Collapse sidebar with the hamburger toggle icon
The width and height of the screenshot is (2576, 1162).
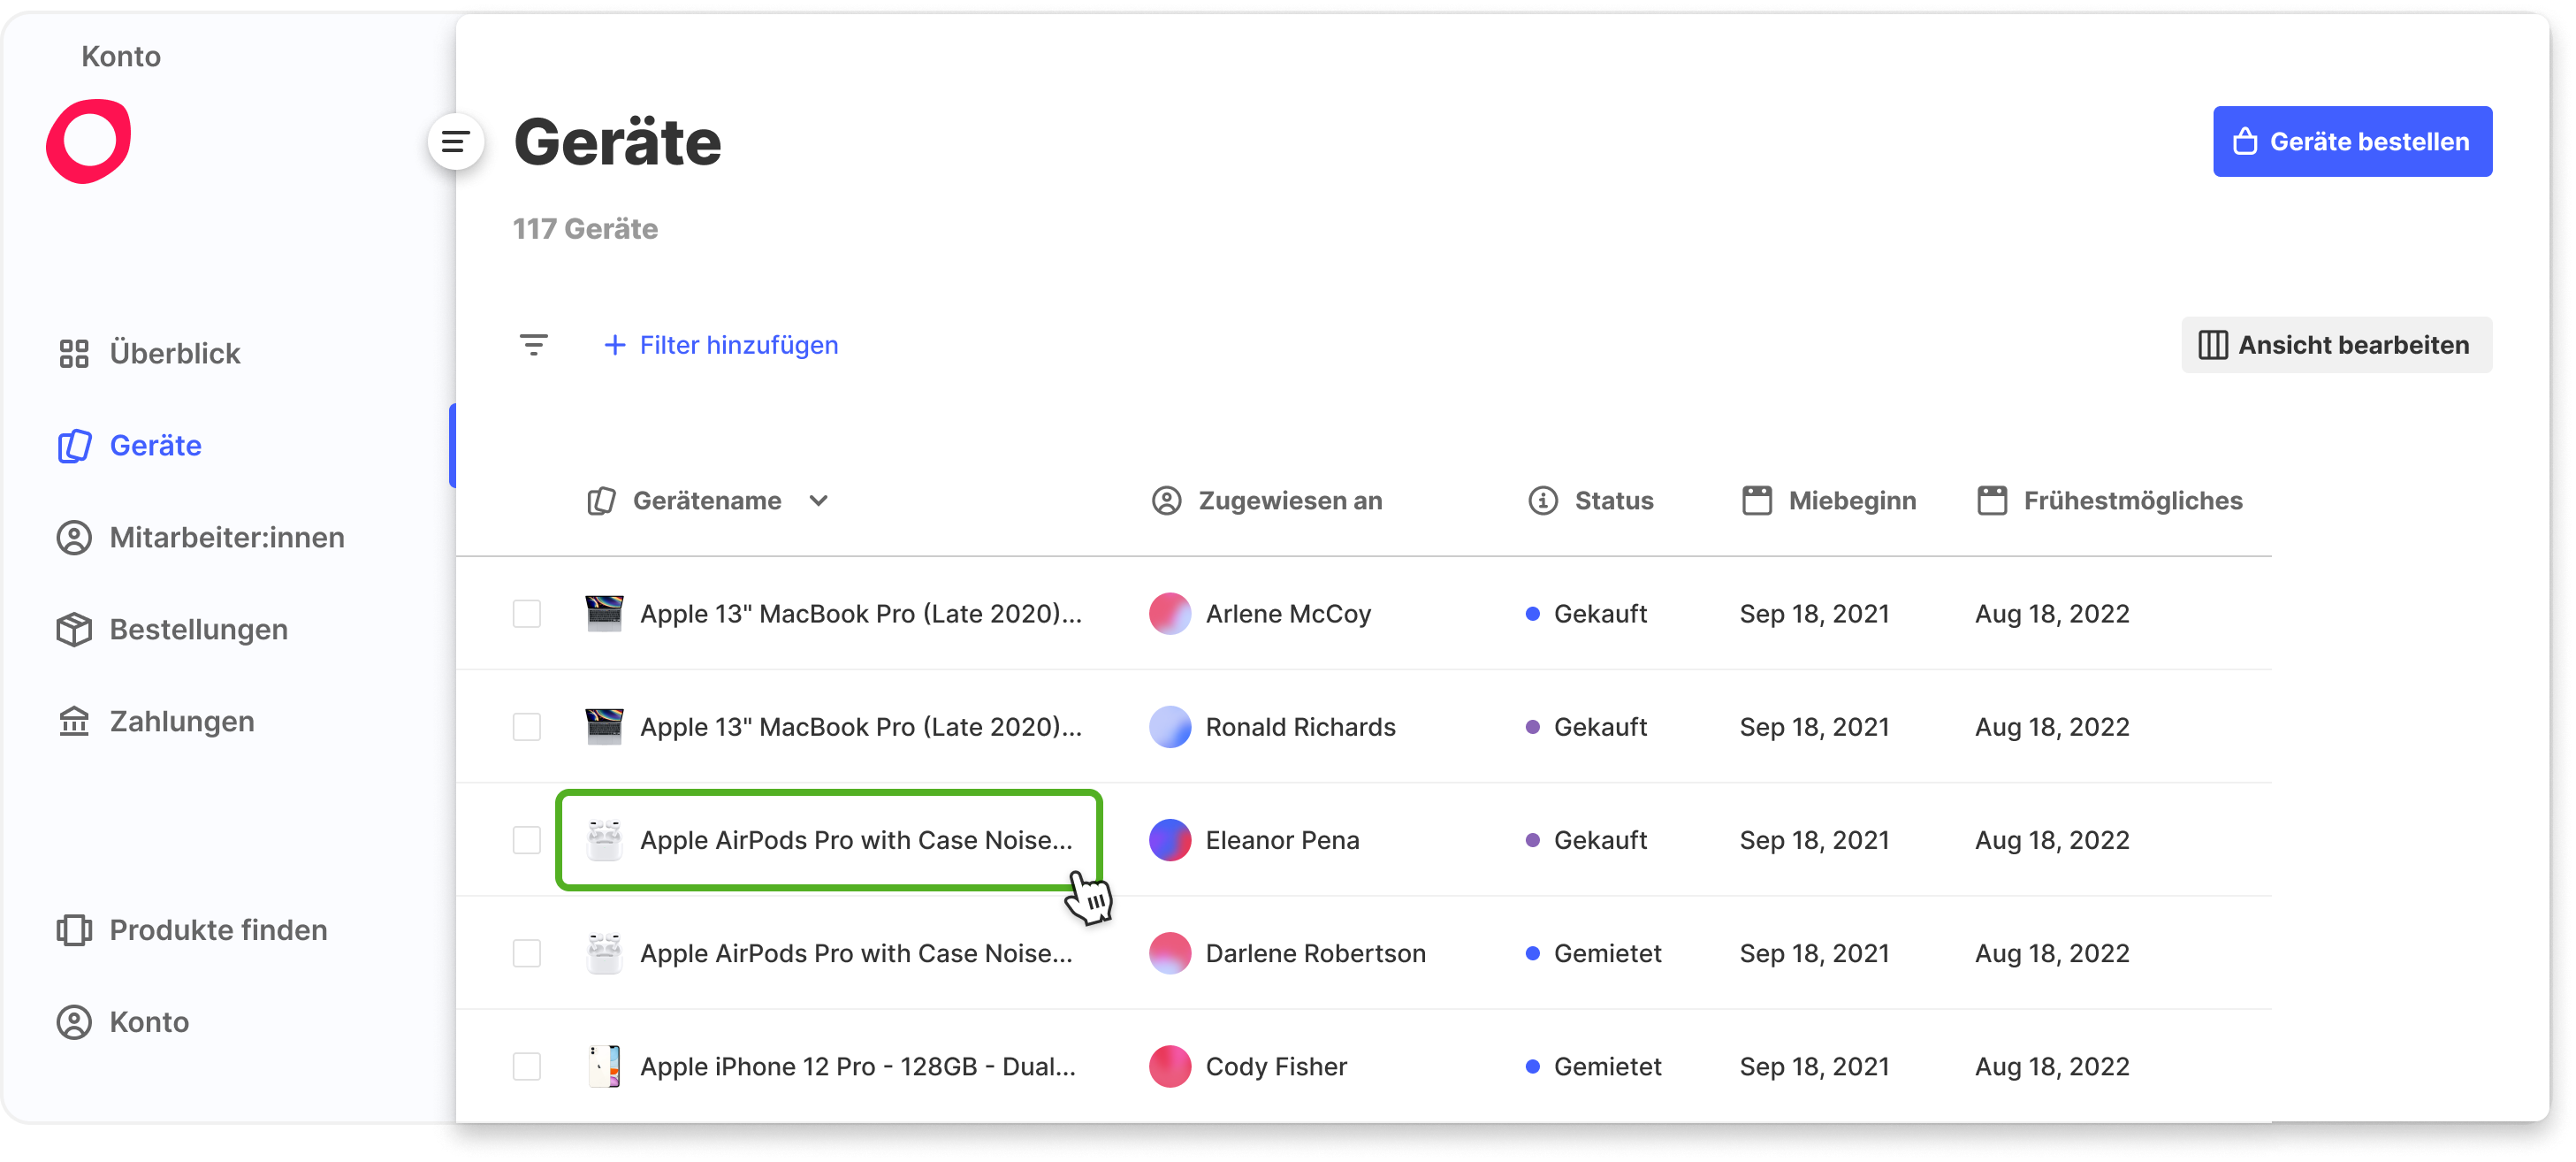click(x=455, y=142)
